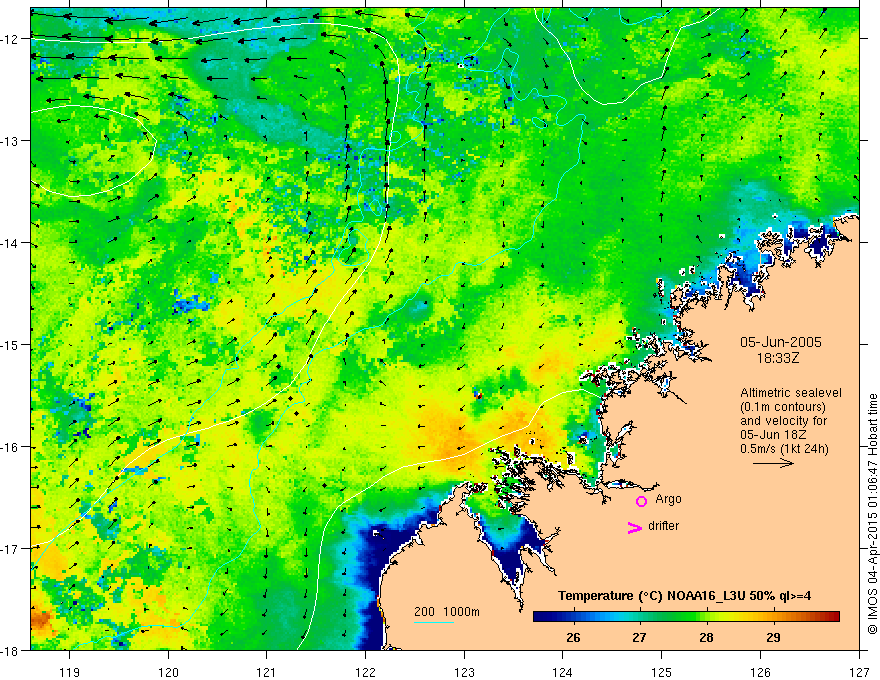This screenshot has width=880, height=680.
Task: Click the 27 label under color bar
Action: 639,637
